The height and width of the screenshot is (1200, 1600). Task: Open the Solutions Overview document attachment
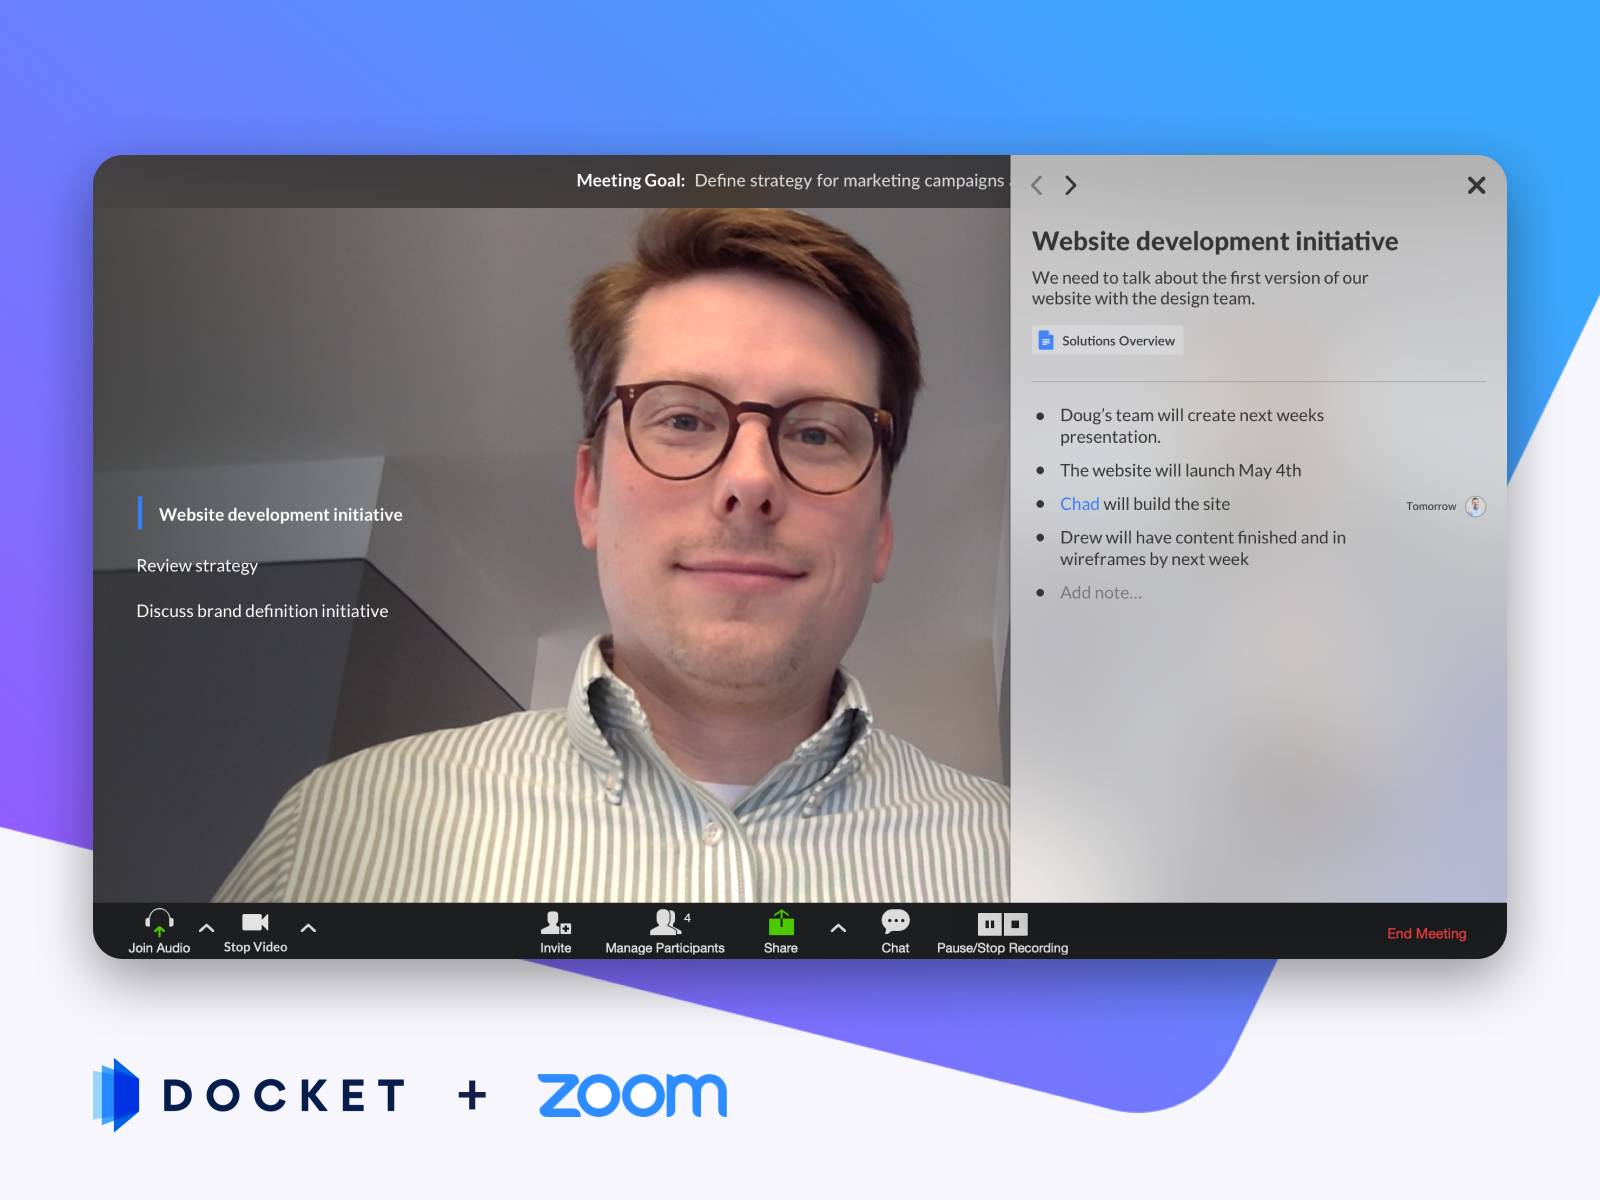coord(1107,340)
